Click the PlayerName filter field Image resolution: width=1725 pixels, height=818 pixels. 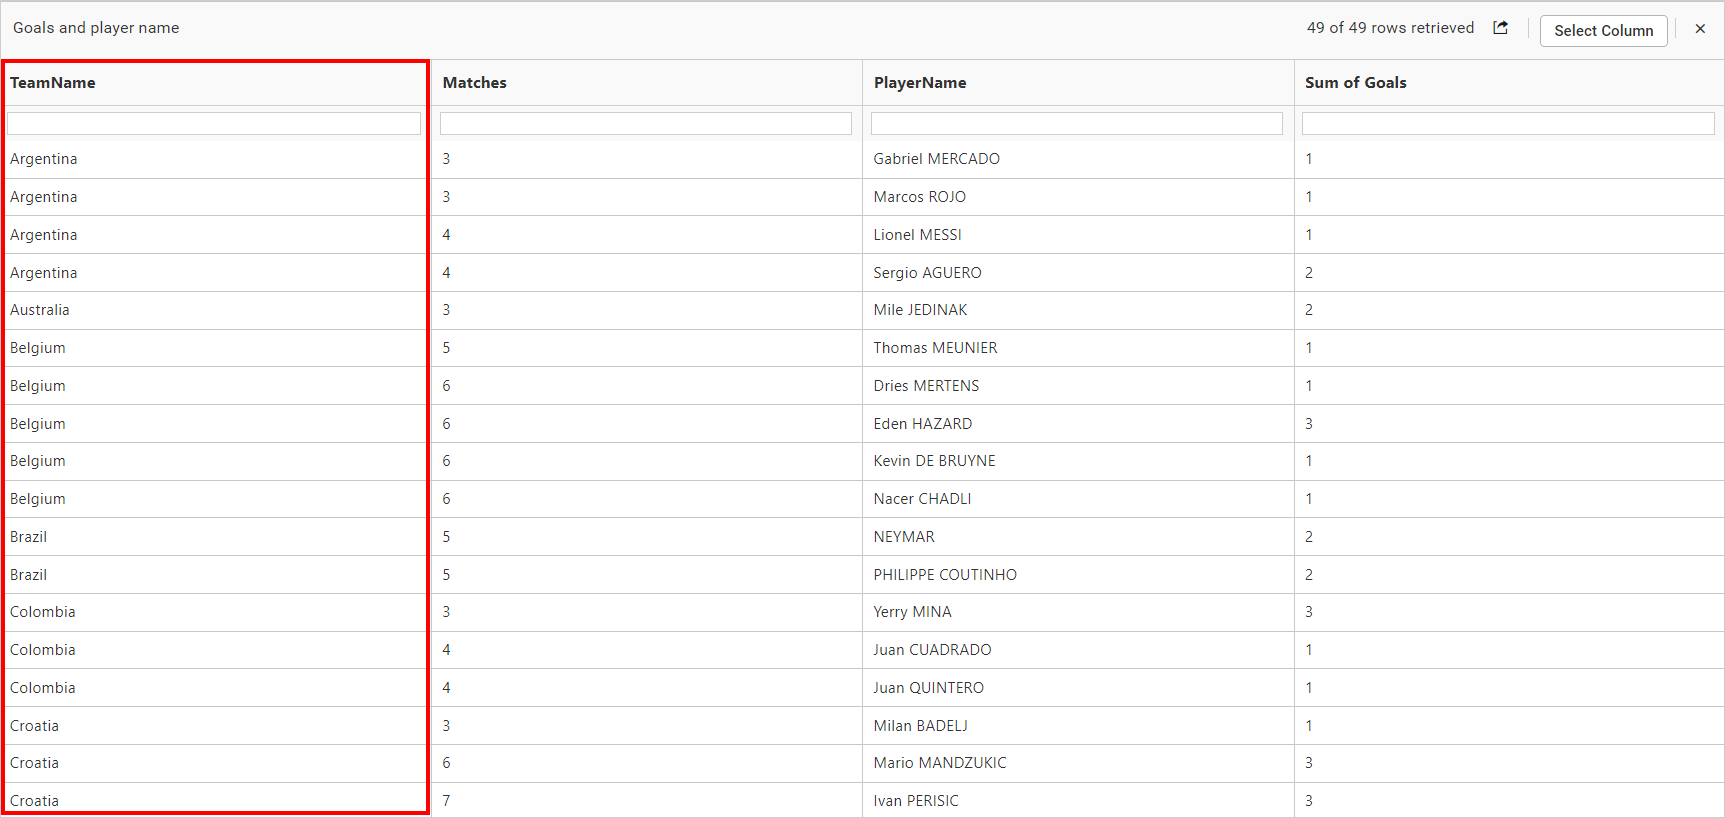click(1077, 123)
